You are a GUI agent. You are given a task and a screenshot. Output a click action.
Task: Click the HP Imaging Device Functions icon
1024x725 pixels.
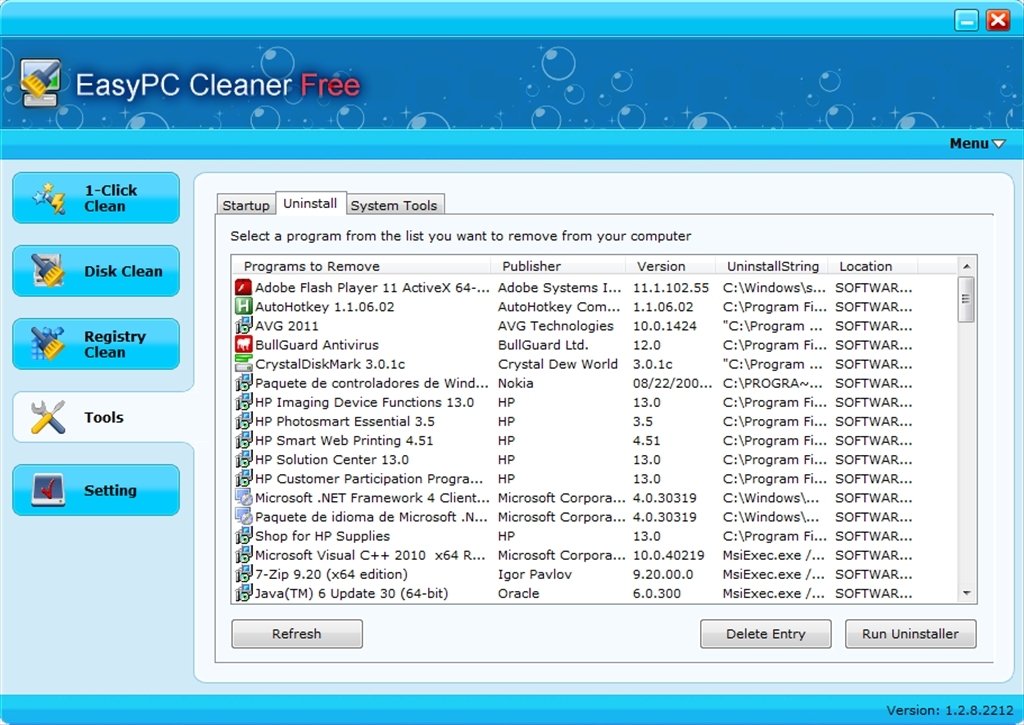click(244, 402)
